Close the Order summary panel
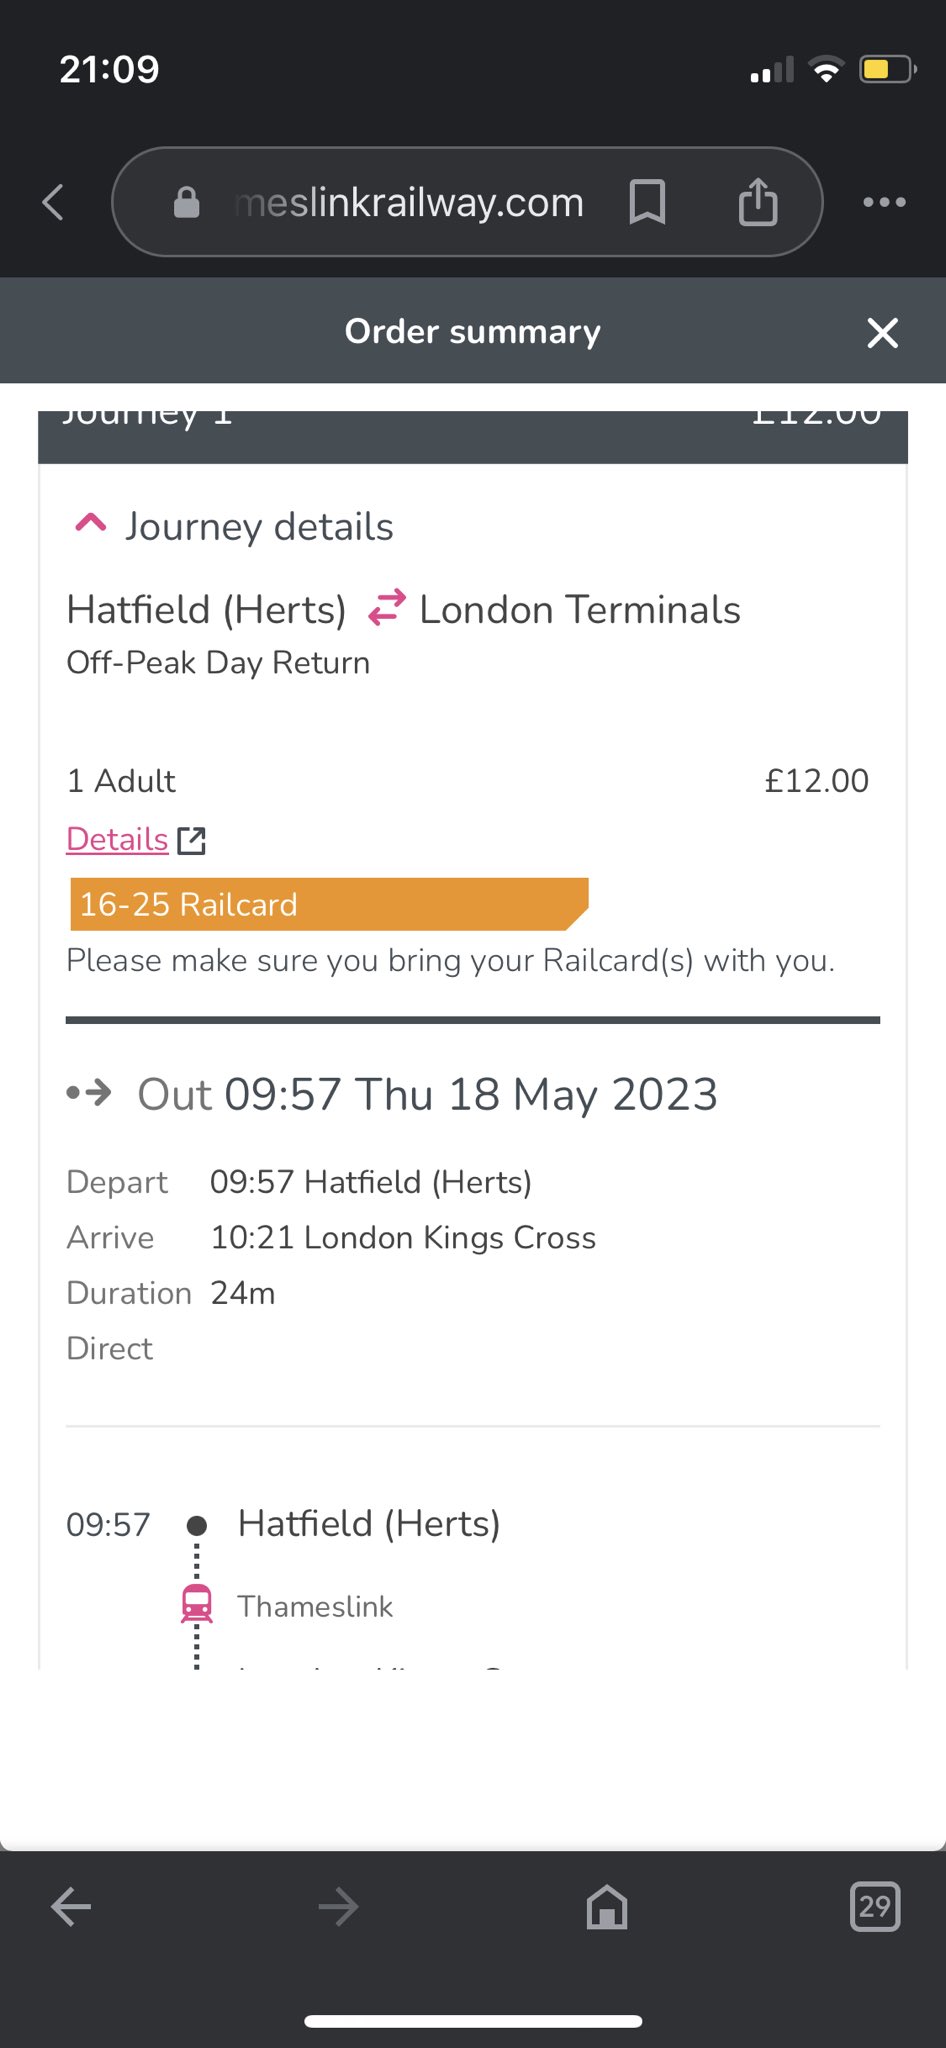This screenshot has height=2048, width=946. click(882, 333)
